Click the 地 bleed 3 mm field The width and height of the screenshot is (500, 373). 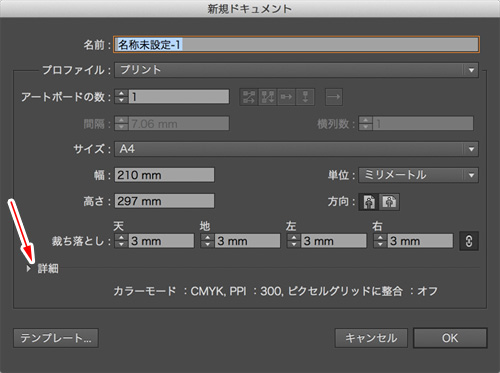(x=248, y=241)
